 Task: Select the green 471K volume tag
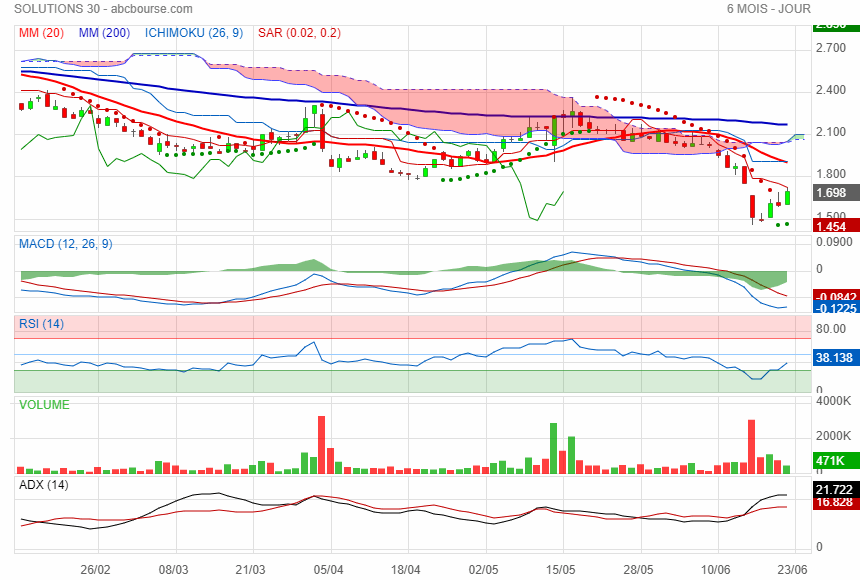[836, 461]
